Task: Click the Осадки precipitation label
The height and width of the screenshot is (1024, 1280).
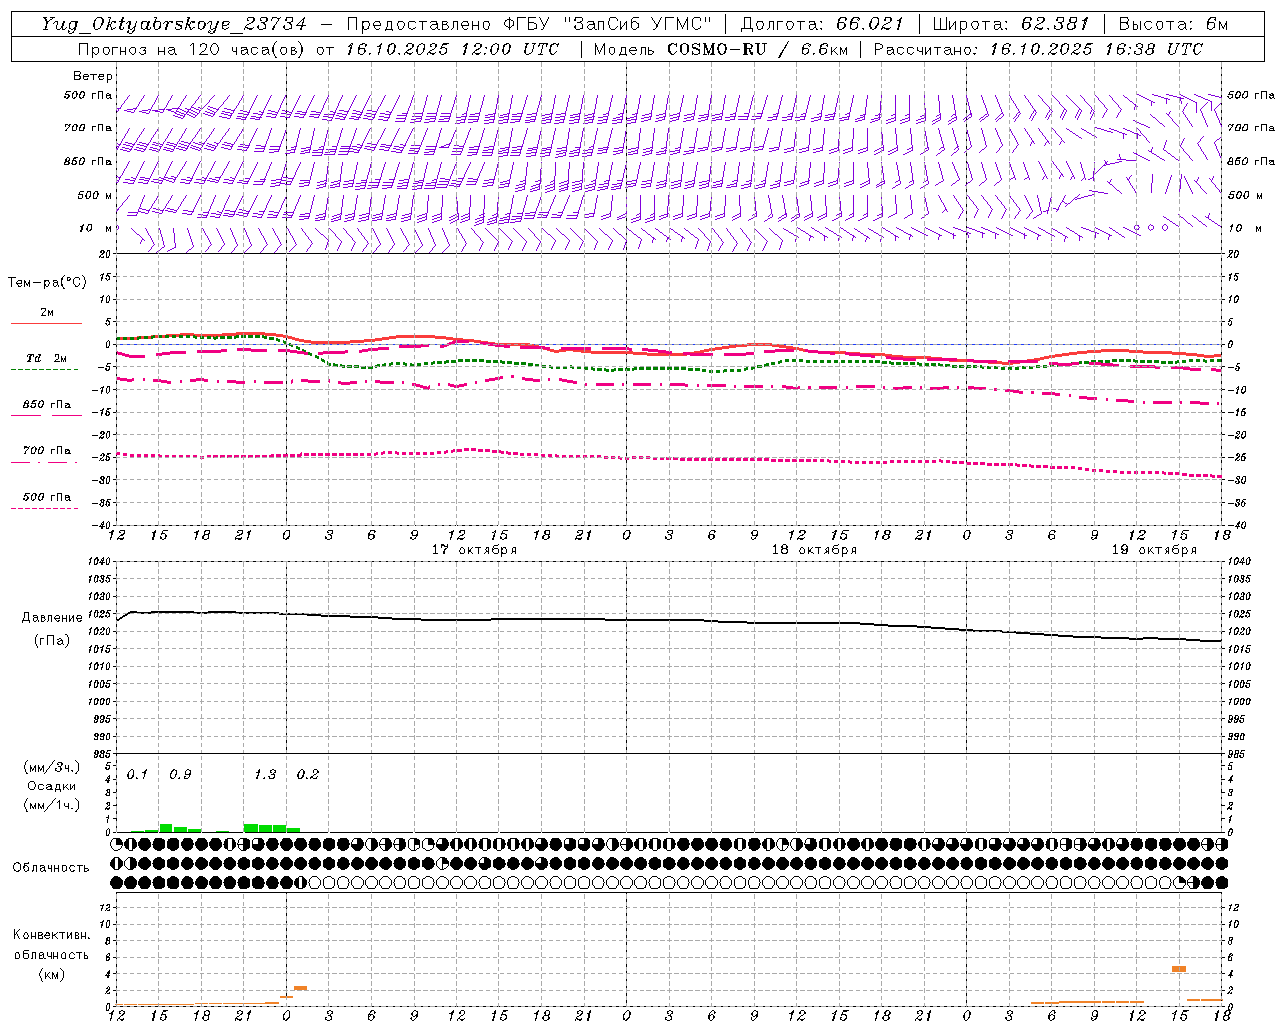Action: point(52,786)
